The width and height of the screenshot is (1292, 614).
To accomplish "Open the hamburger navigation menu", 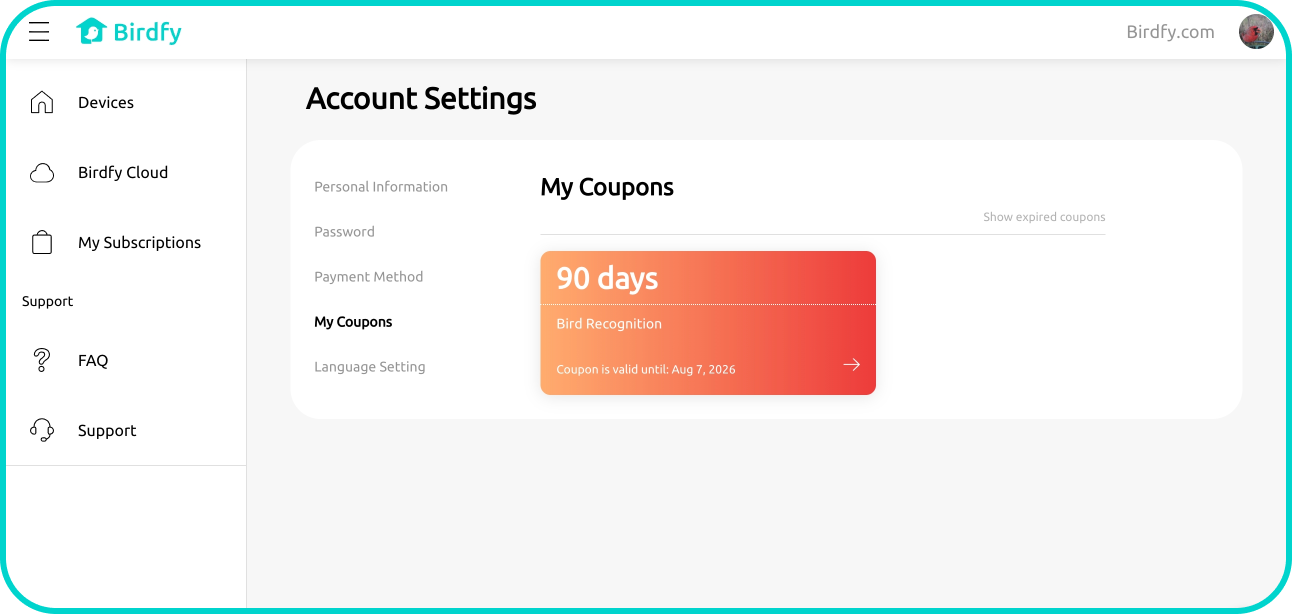I will coord(39,32).
